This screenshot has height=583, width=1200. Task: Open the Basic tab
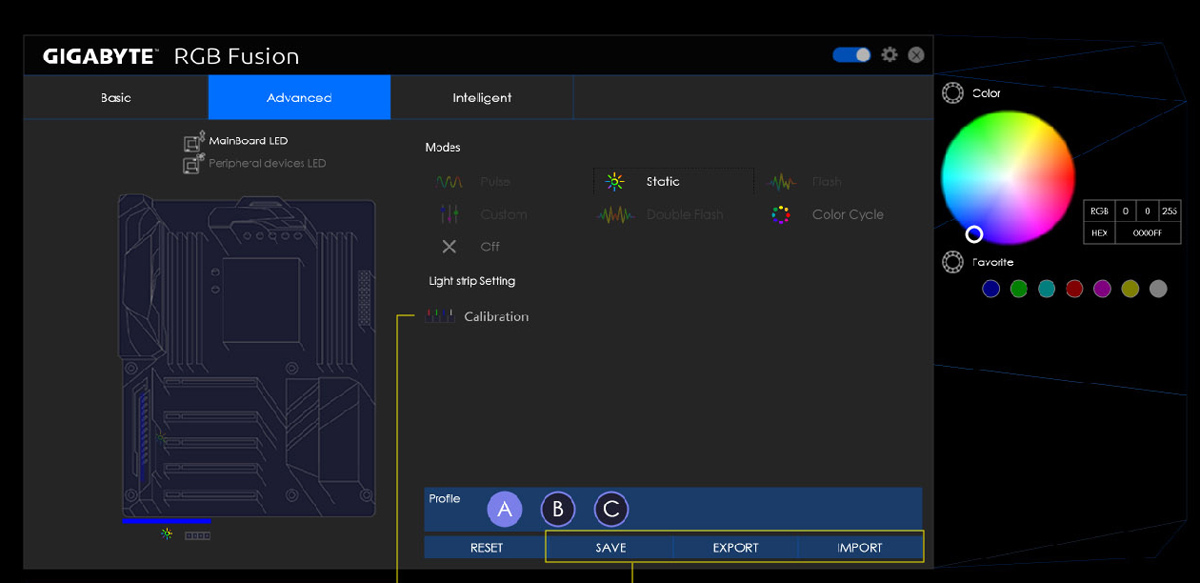116,98
